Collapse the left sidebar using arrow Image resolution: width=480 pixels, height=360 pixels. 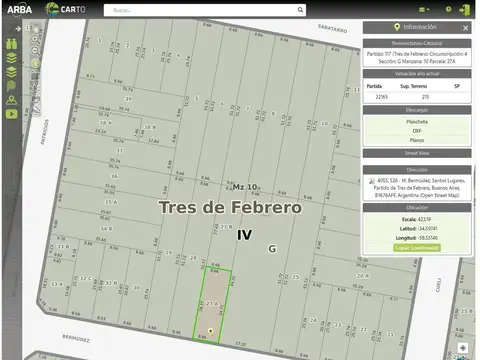click(18, 29)
